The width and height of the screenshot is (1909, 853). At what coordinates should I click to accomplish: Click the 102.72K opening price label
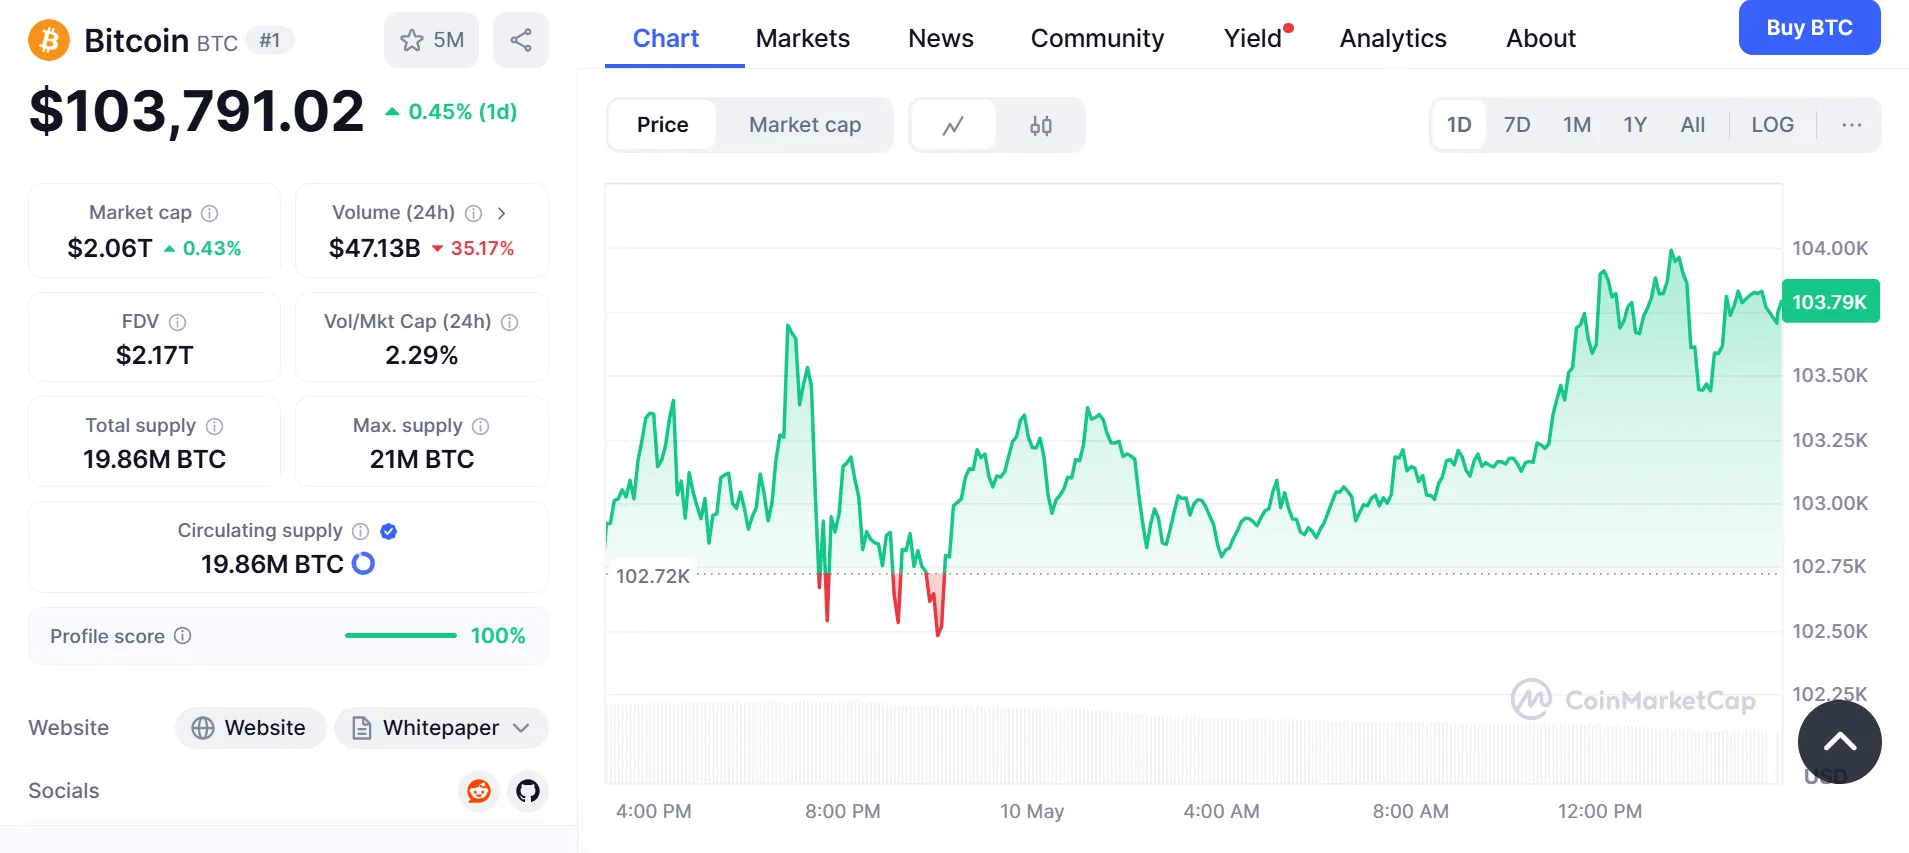point(652,576)
